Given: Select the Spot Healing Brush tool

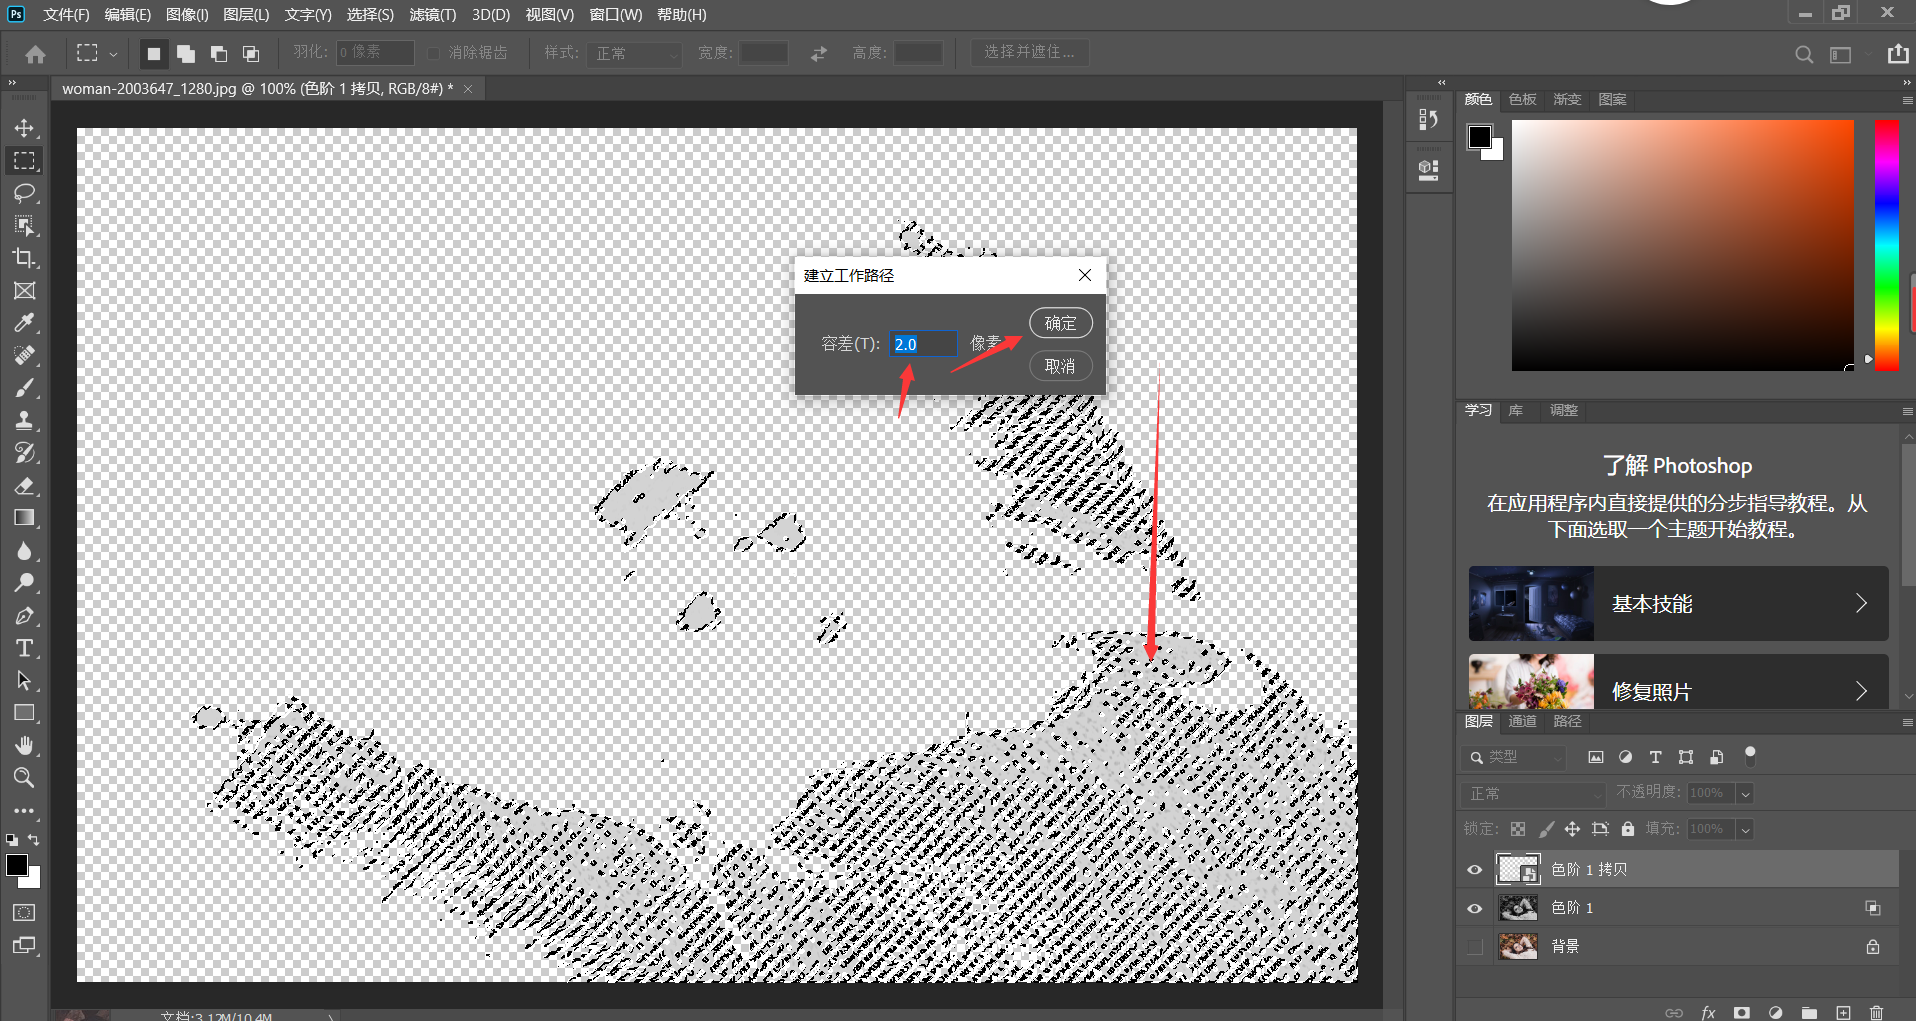Looking at the screenshot, I should tap(25, 356).
